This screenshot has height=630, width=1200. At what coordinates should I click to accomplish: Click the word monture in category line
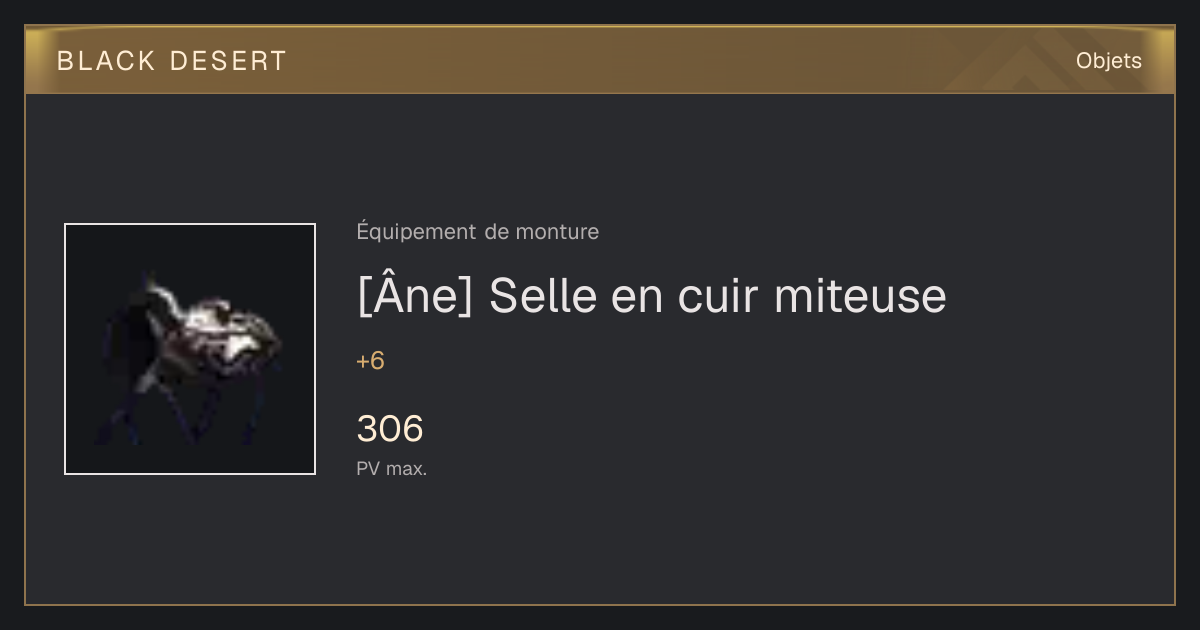point(557,232)
